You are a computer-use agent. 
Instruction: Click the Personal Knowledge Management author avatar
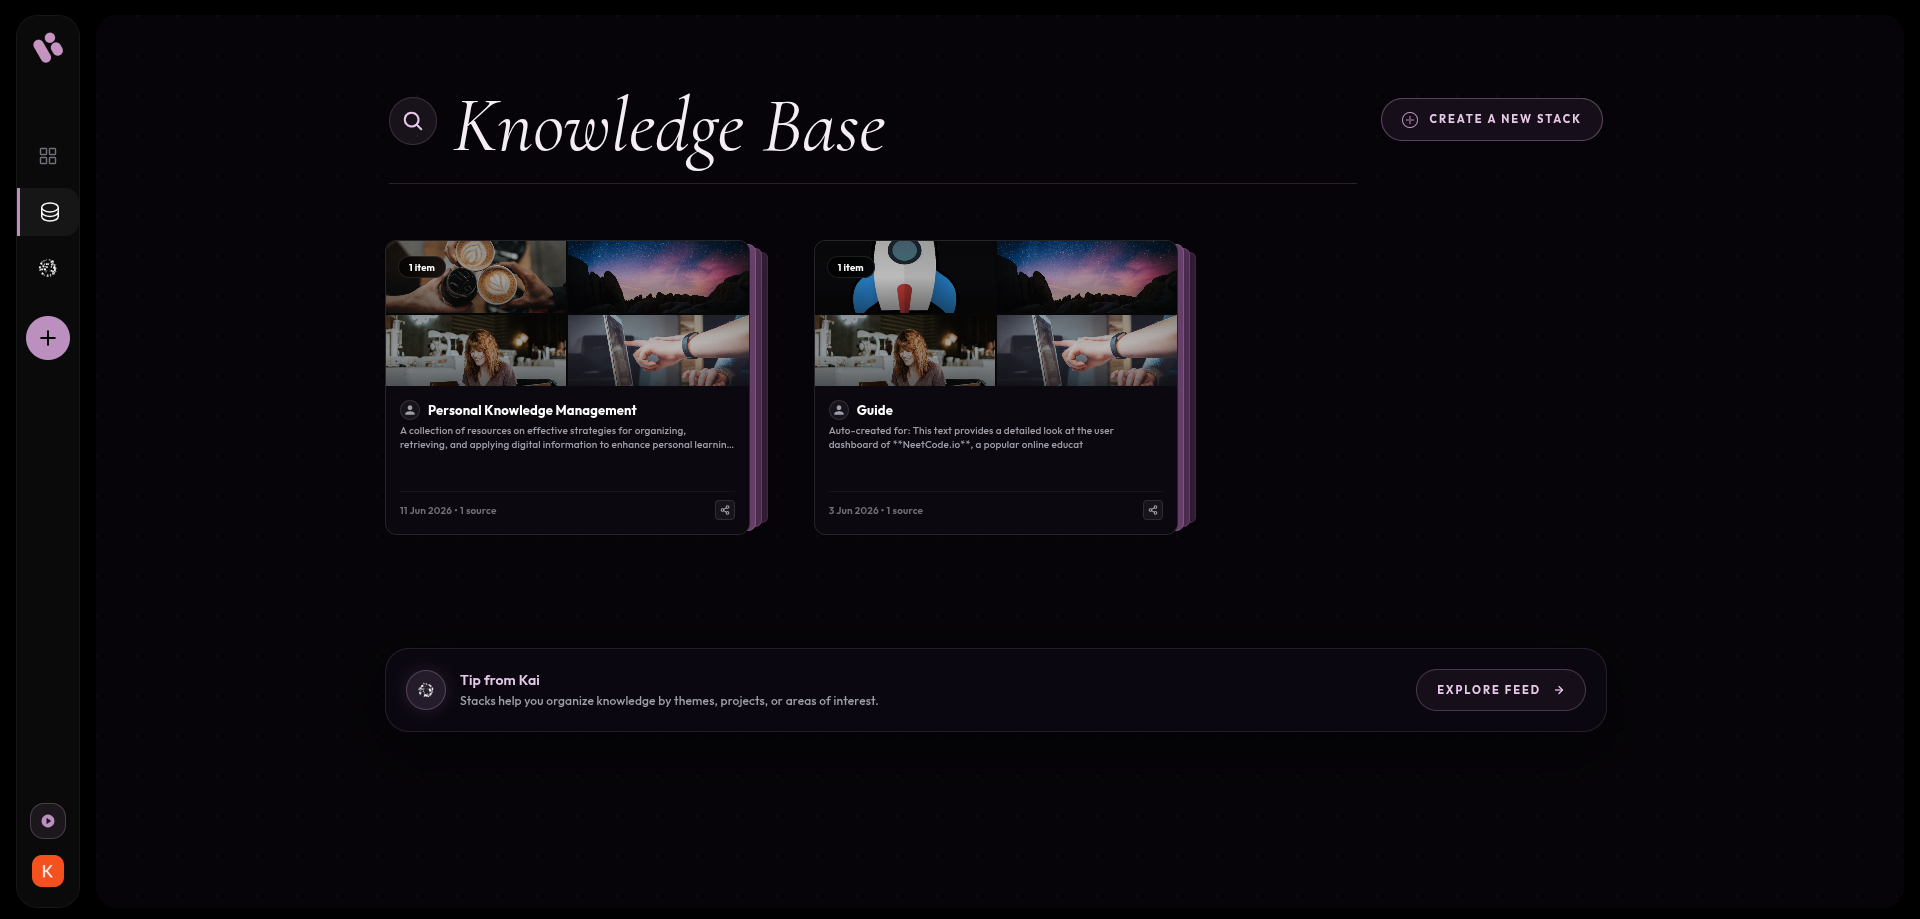pyautogui.click(x=410, y=410)
